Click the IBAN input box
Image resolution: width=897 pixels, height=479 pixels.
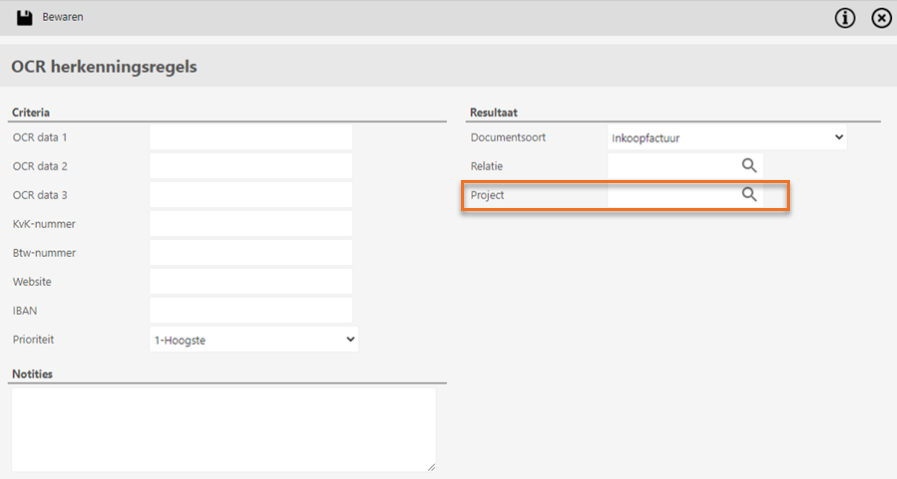point(251,311)
